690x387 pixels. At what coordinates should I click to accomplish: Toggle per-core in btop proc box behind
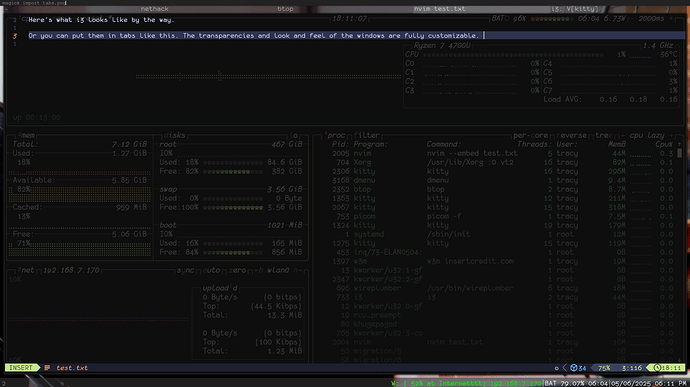pos(531,135)
